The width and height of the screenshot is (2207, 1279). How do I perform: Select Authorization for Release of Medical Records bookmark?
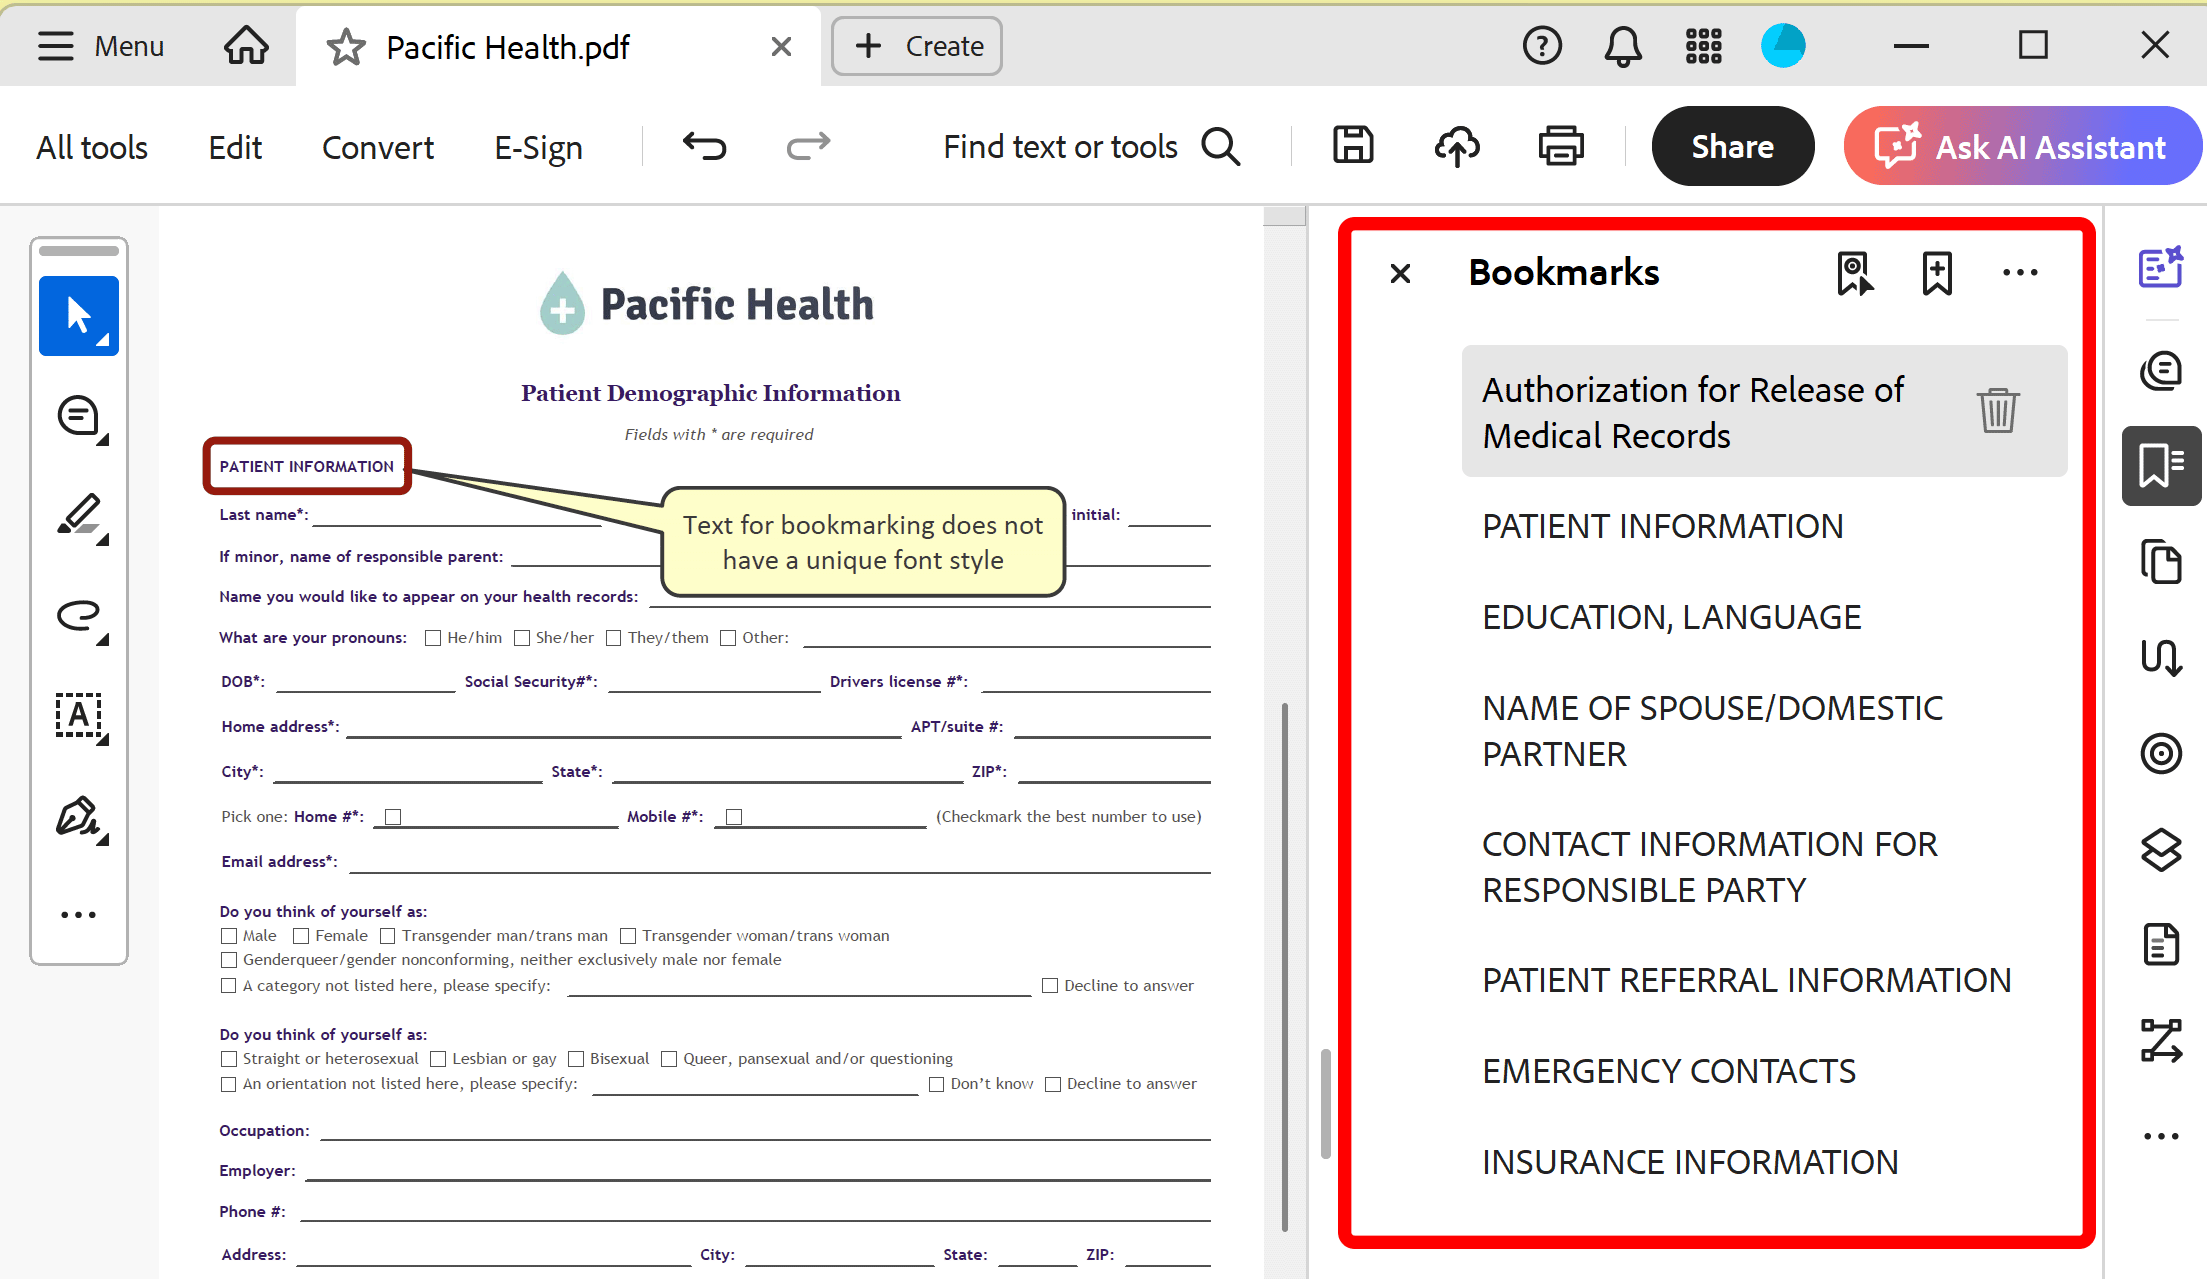[1765, 412]
